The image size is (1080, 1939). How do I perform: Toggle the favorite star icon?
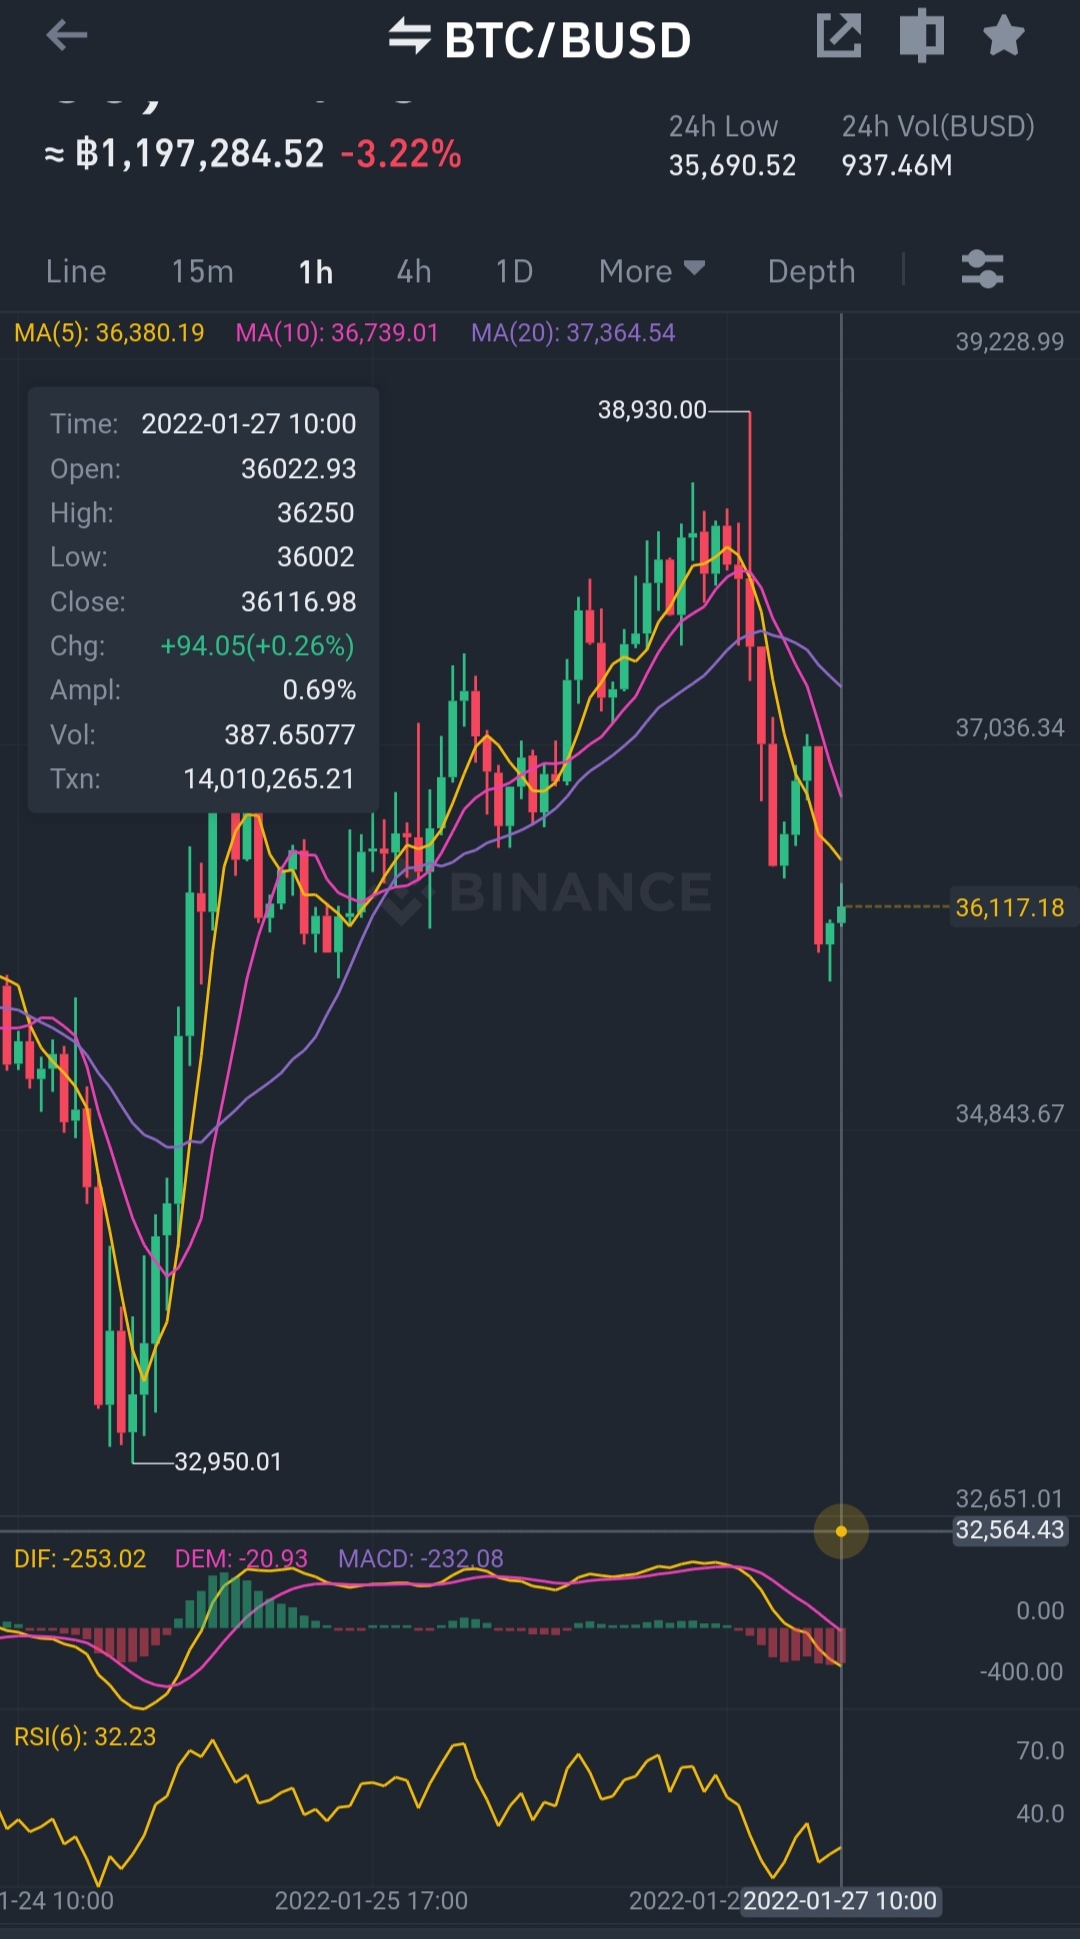coord(1003,36)
